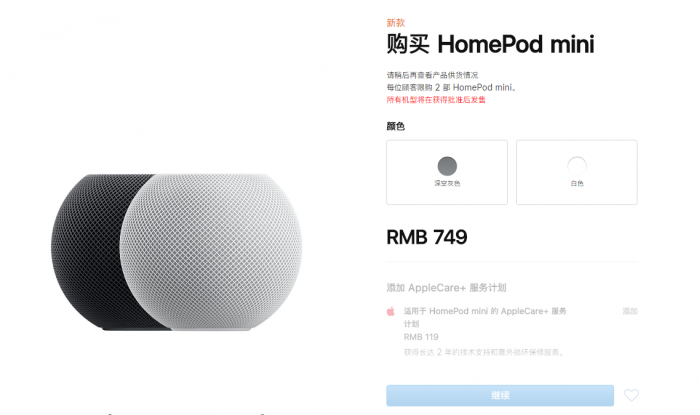Image resolution: width=700 pixels, height=415 pixels.
Task: Click the AppleCare+ plan description text
Action: (x=485, y=317)
